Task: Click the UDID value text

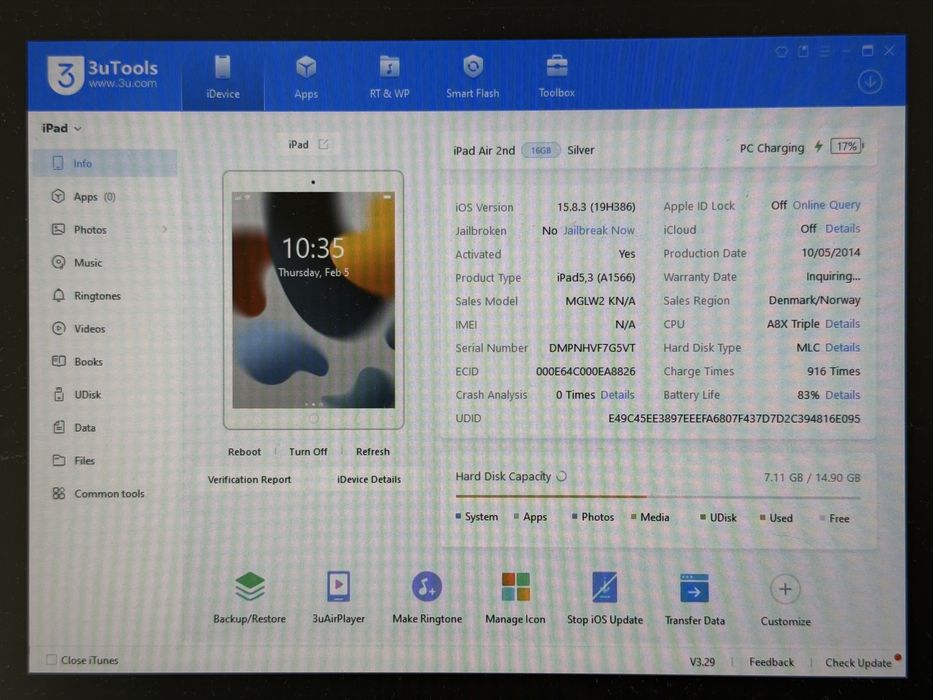Action: click(734, 418)
